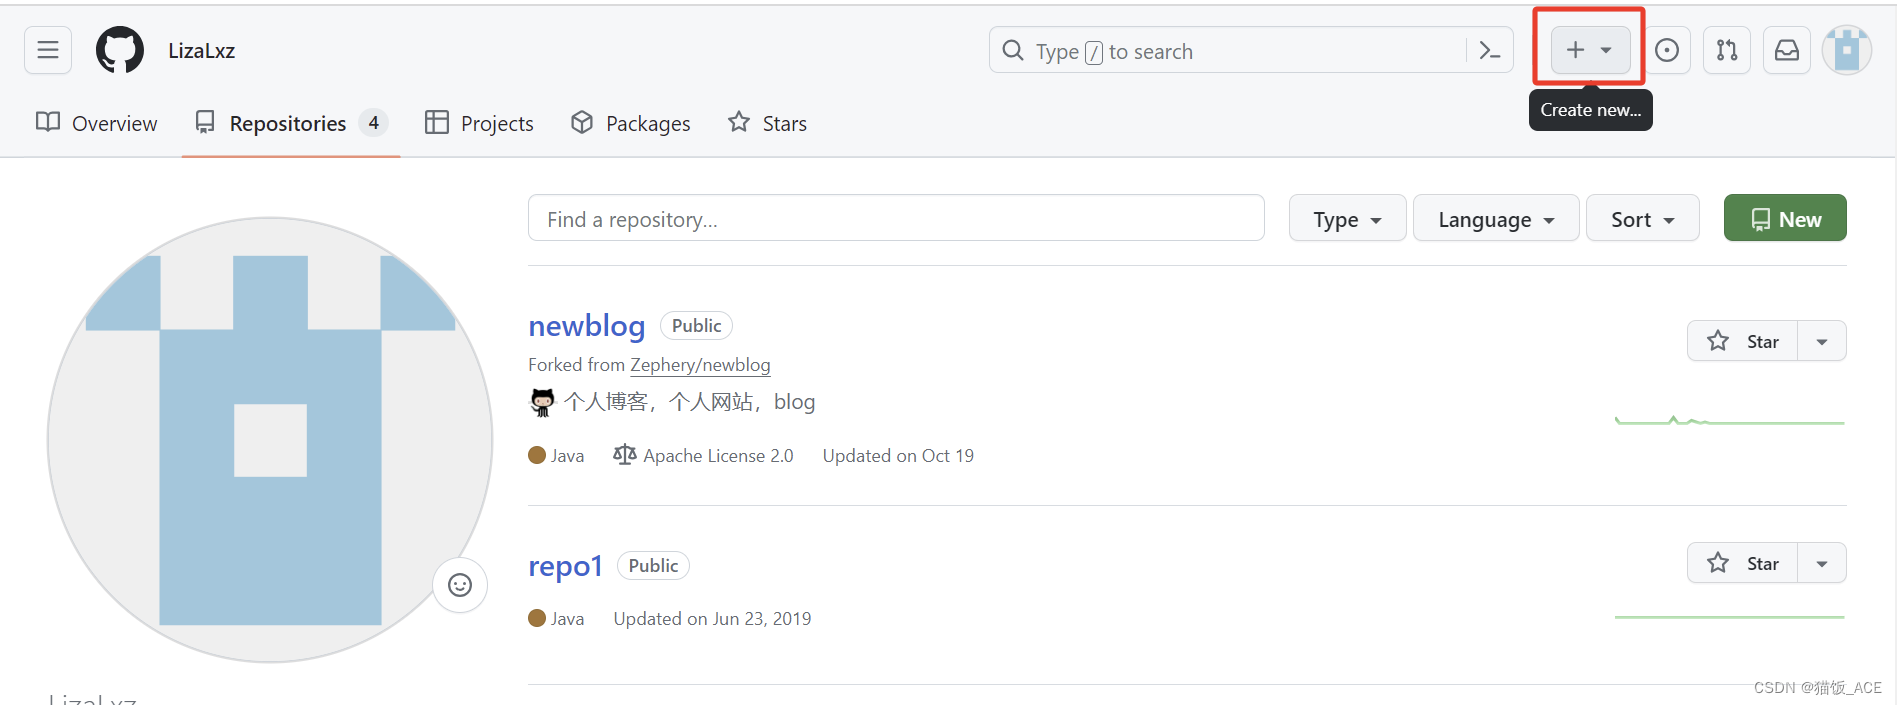The image size is (1897, 705).
Task: Click the newblog Public badge
Action: click(697, 326)
